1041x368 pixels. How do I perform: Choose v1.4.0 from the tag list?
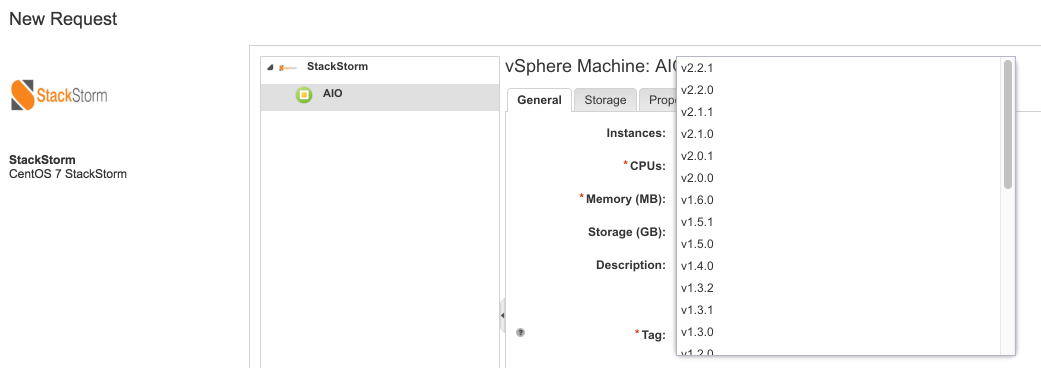839,266
